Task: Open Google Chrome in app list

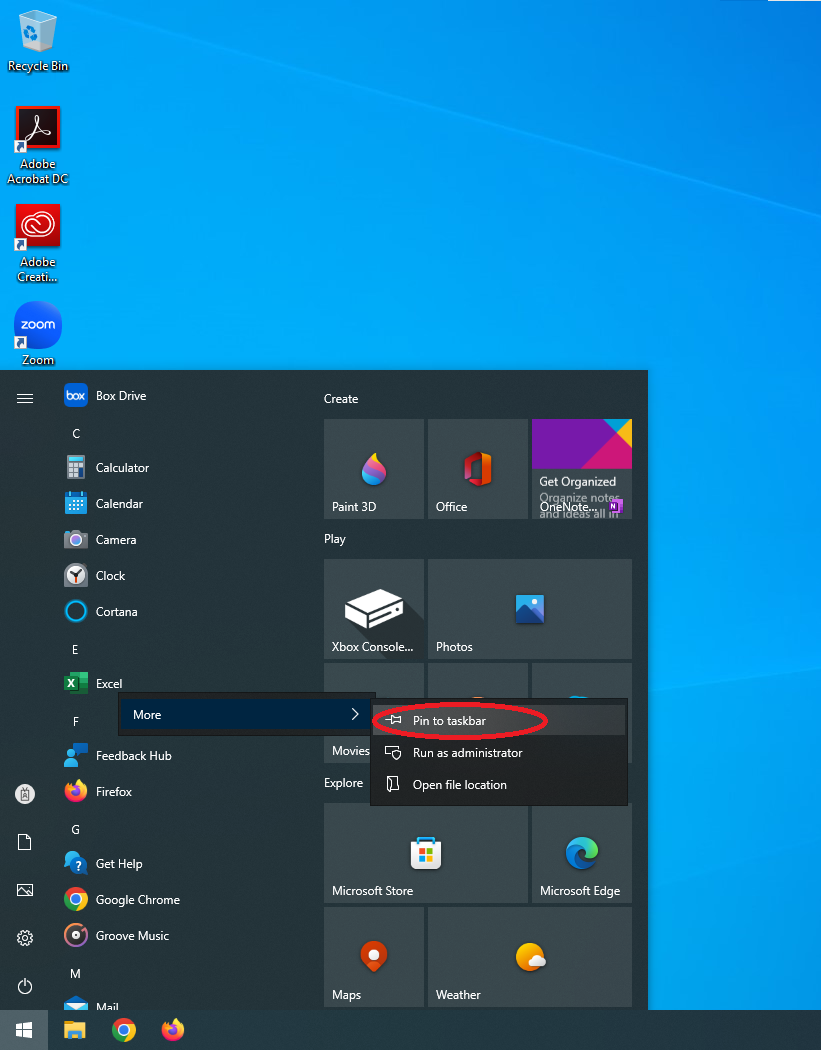Action: click(137, 900)
